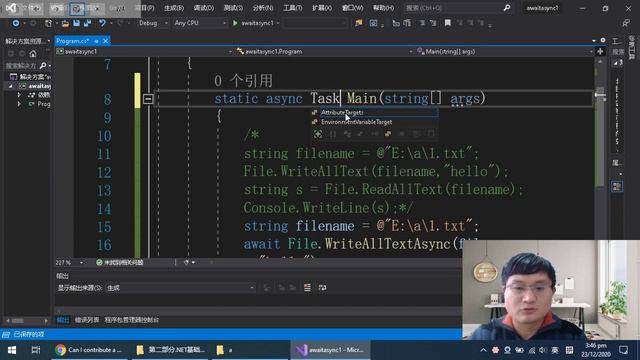Collapse the Main method outline toggle
640x360 pixels.
coord(148,98)
